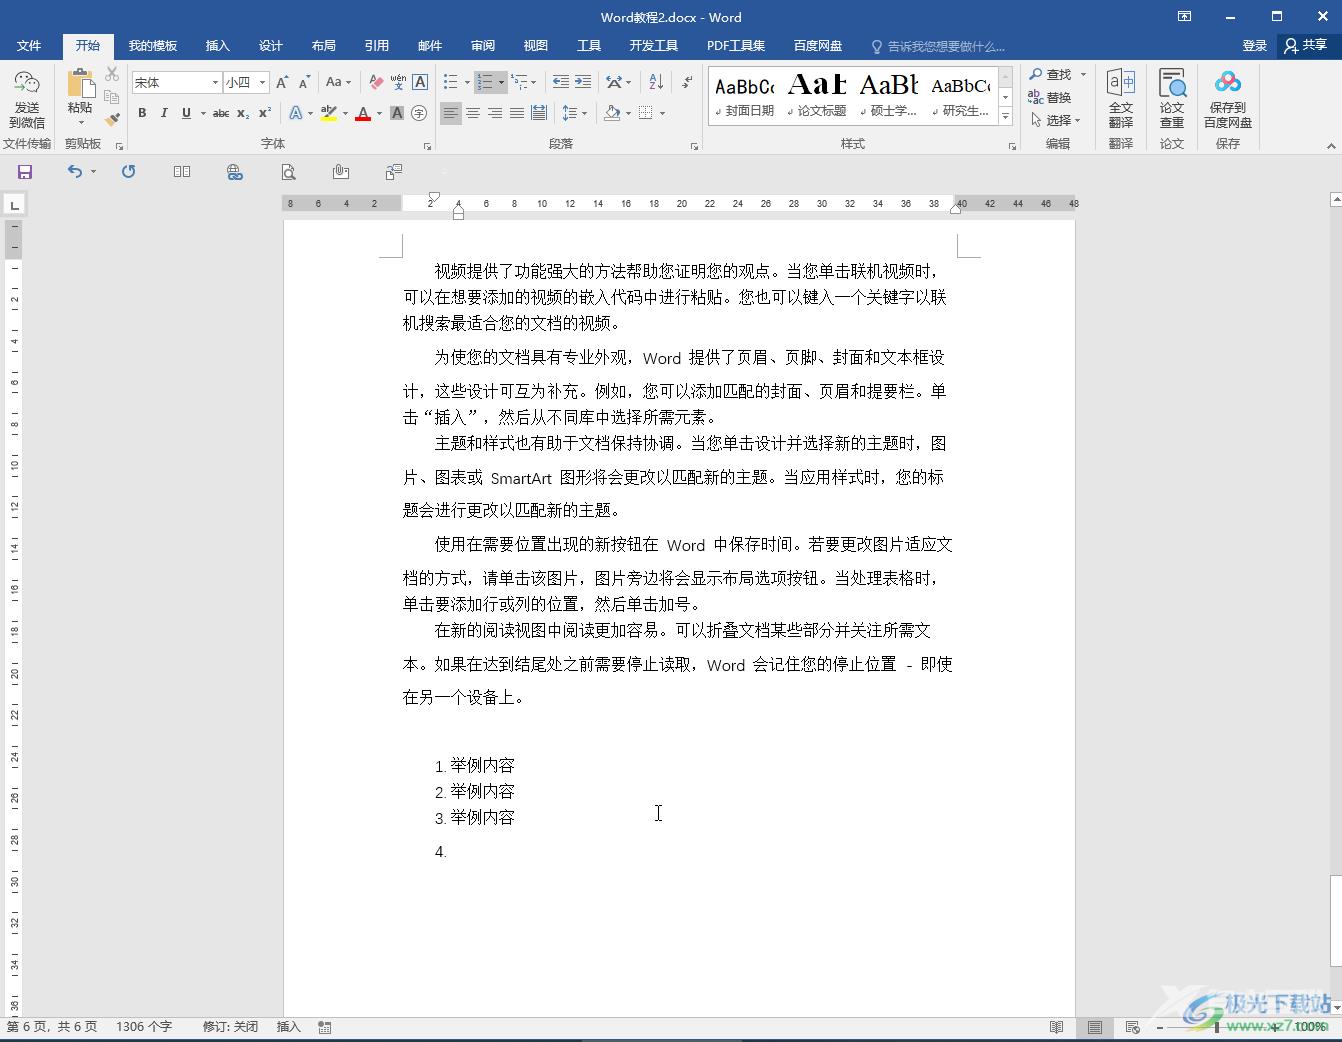Open the thesis plagiarism check
The width and height of the screenshot is (1342, 1042).
coord(1172,99)
